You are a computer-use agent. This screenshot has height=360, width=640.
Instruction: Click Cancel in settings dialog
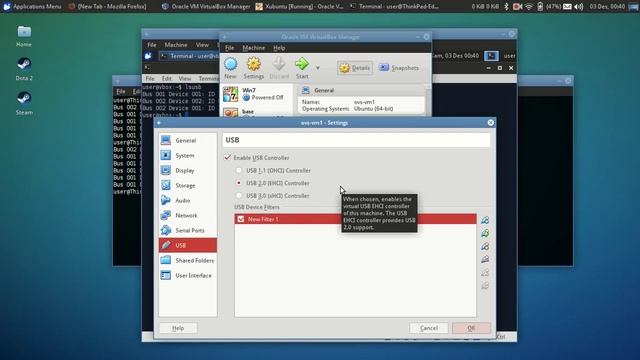click(429, 328)
